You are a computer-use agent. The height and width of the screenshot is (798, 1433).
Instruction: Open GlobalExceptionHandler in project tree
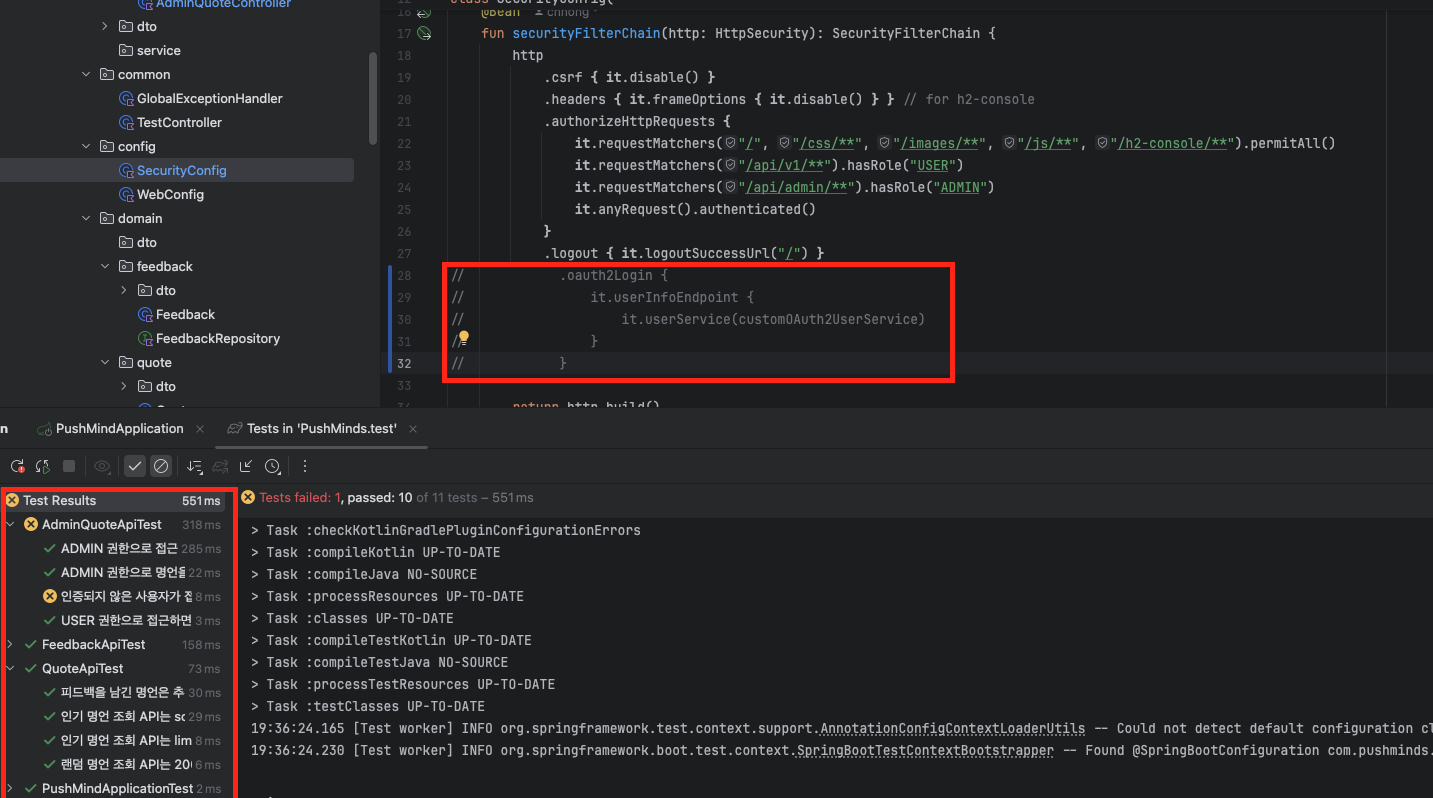coord(209,98)
